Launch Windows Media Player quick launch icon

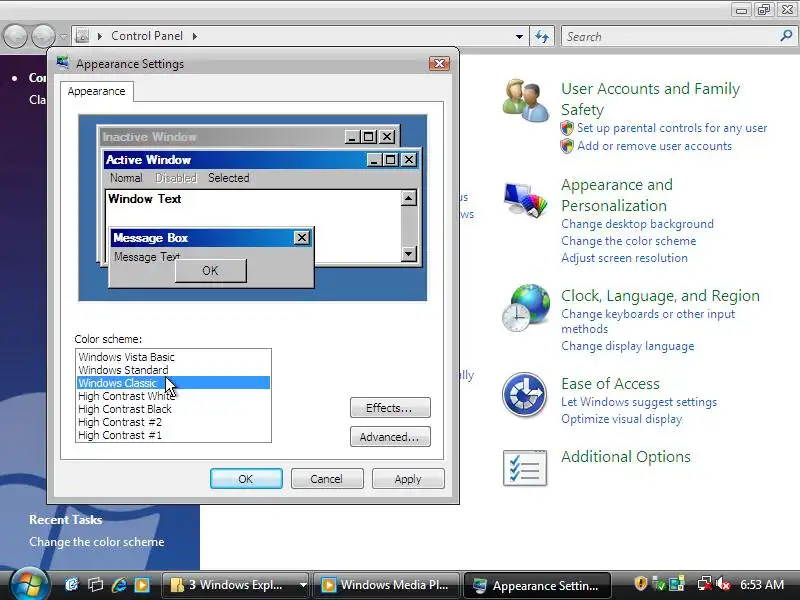[x=142, y=585]
